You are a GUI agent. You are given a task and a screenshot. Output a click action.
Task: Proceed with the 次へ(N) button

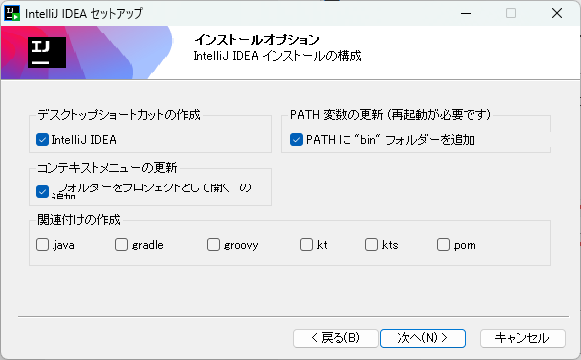coord(423,338)
